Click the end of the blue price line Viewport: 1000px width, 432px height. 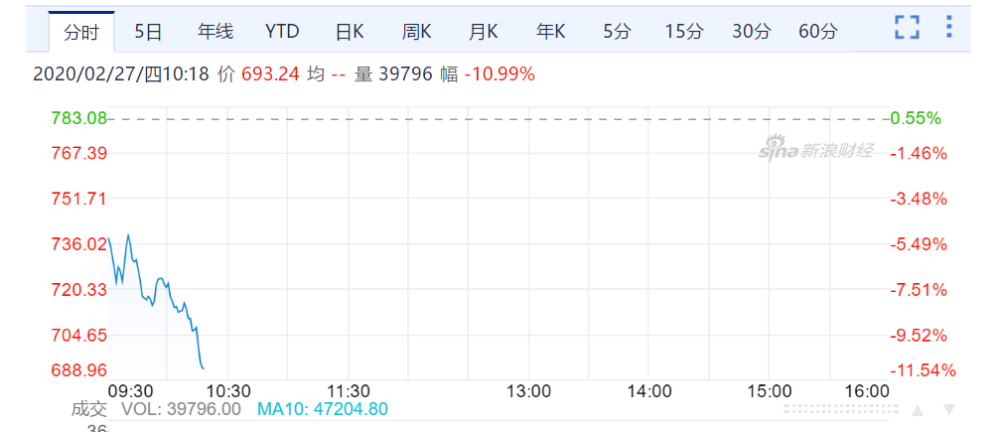(x=203, y=368)
